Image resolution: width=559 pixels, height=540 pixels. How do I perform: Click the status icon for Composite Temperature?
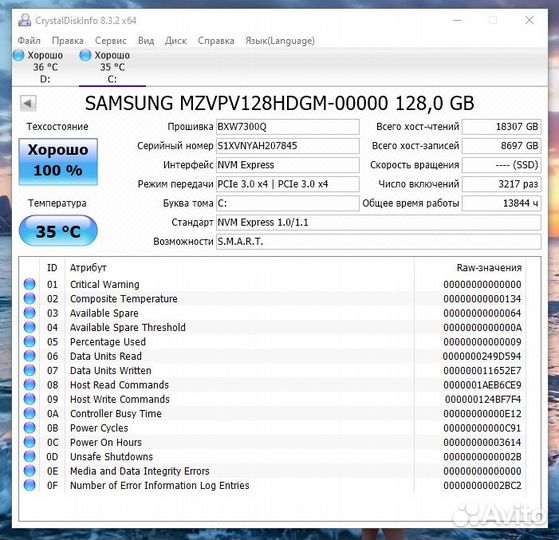30,298
